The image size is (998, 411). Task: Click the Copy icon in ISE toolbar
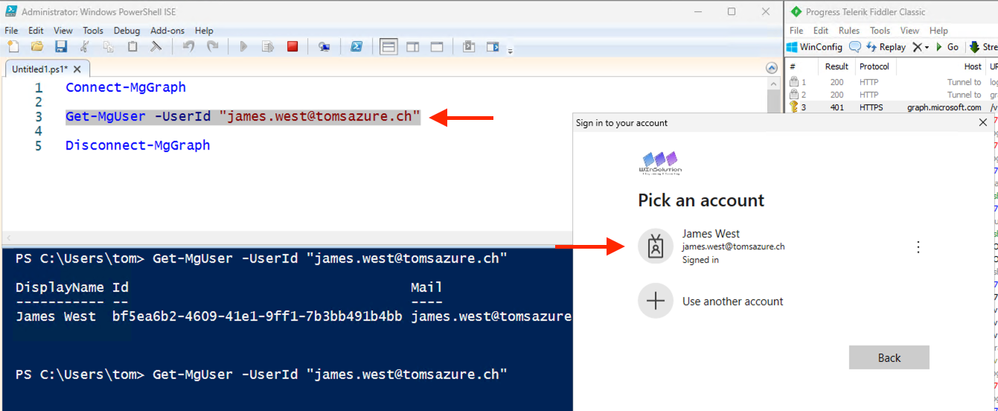point(109,46)
